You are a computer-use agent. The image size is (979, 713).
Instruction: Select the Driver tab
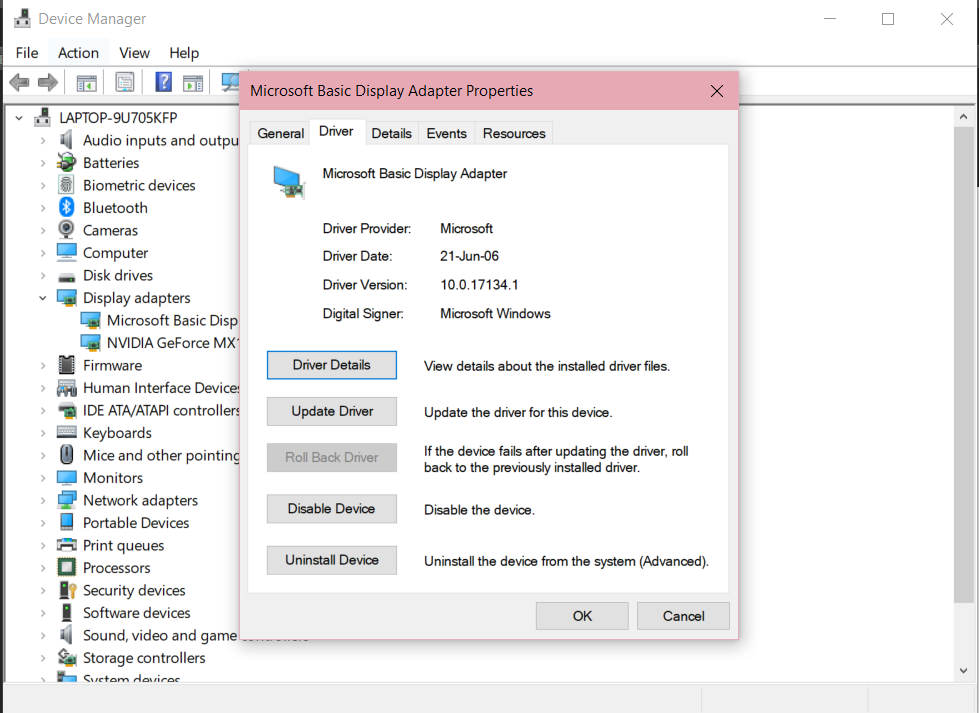click(x=337, y=131)
